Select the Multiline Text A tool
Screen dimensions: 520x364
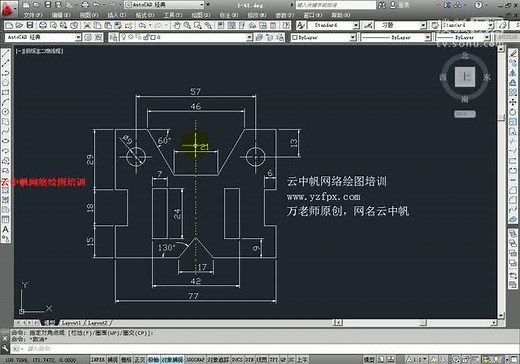click(6, 229)
